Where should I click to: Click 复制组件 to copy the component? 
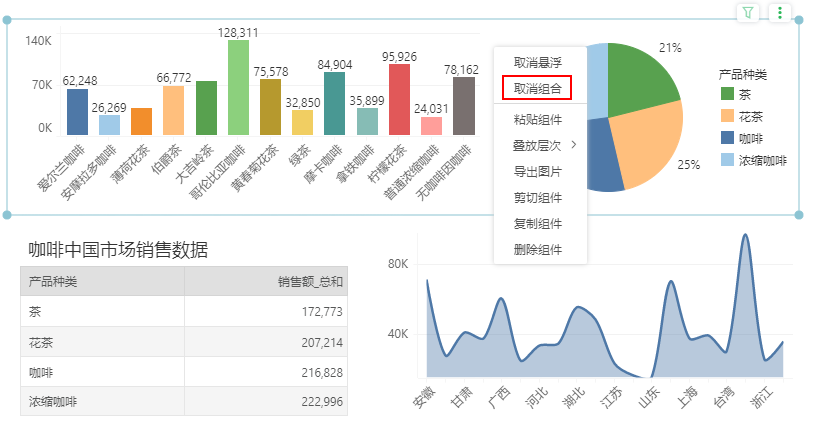[537, 223]
